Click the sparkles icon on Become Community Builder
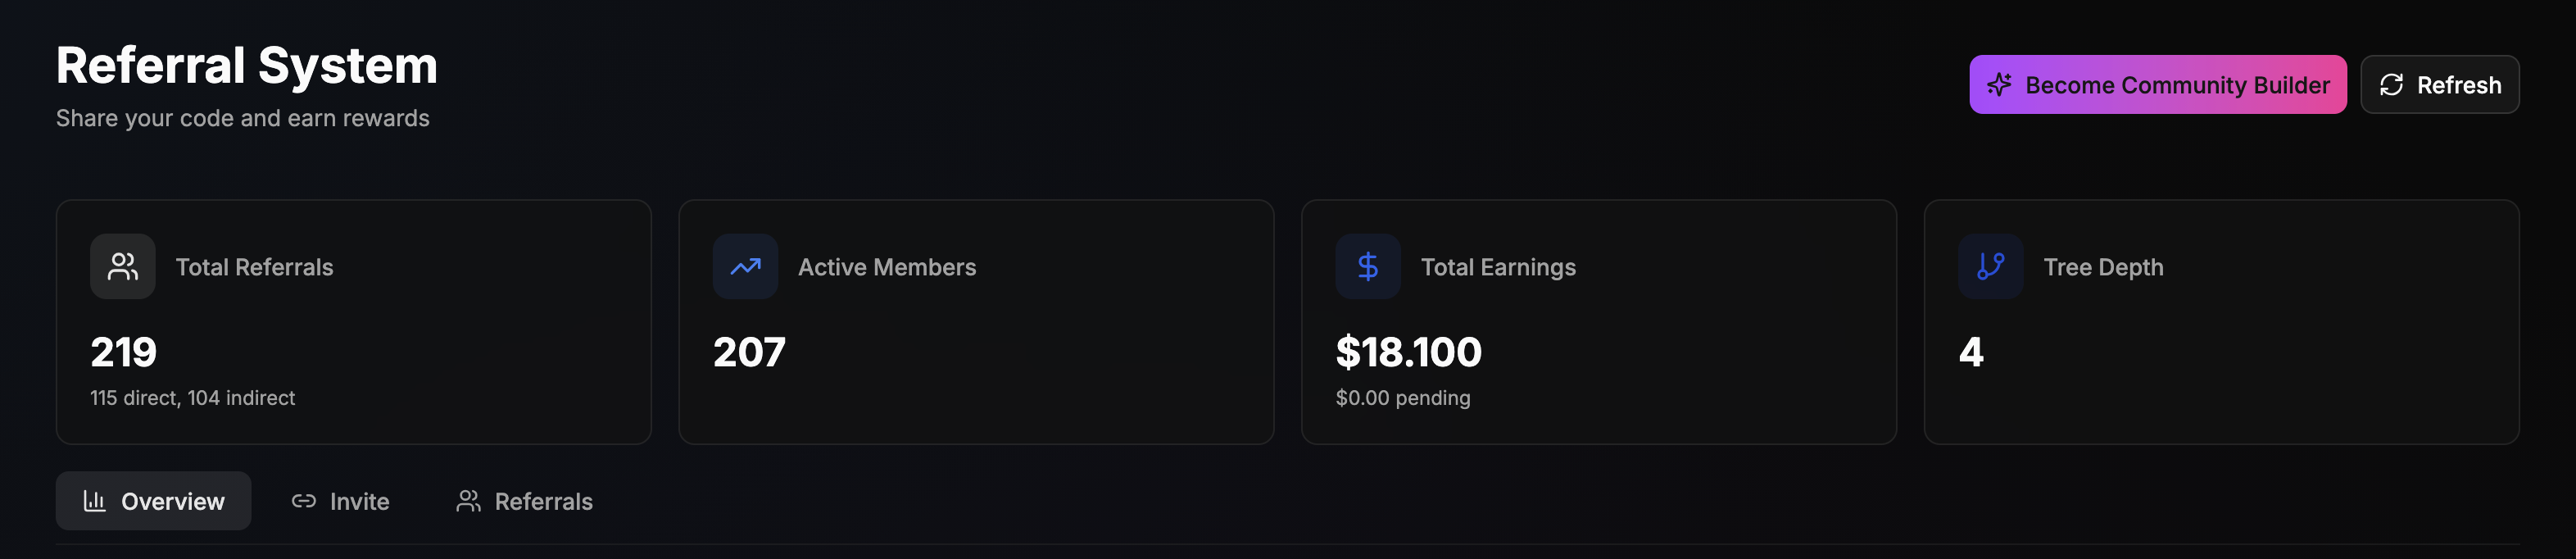 tap(2000, 85)
